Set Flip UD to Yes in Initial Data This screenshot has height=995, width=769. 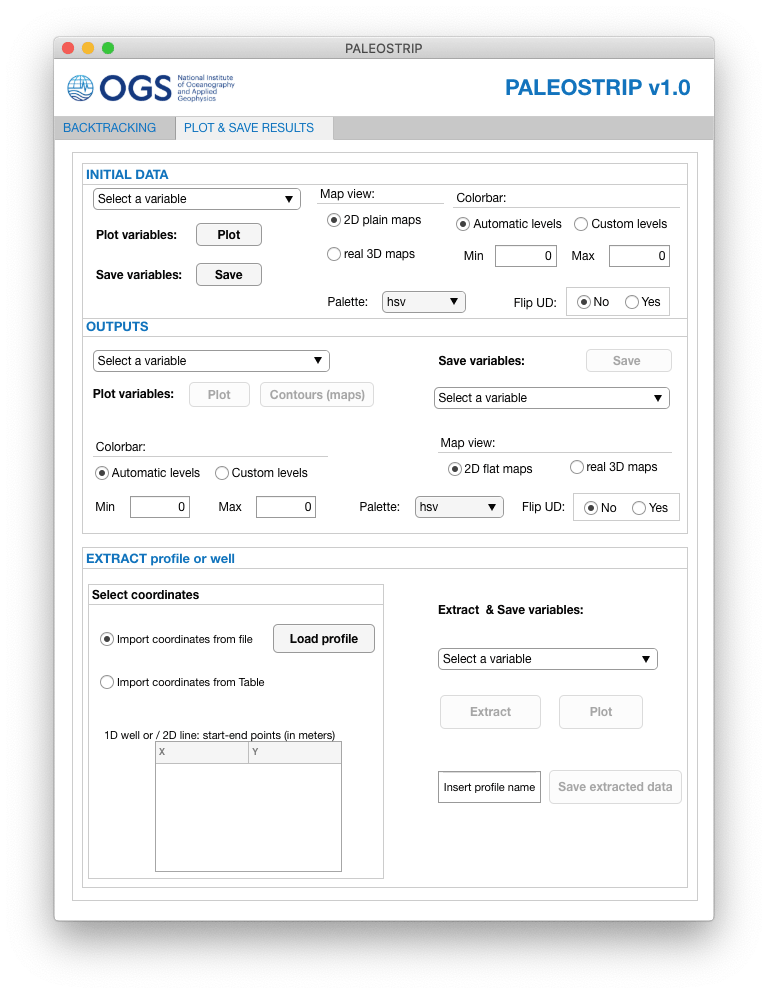pyautogui.click(x=632, y=302)
